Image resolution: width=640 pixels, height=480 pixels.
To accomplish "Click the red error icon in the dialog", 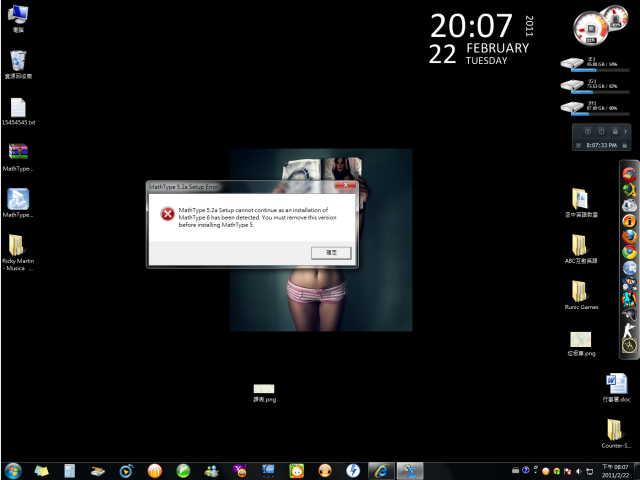I will pyautogui.click(x=167, y=213).
